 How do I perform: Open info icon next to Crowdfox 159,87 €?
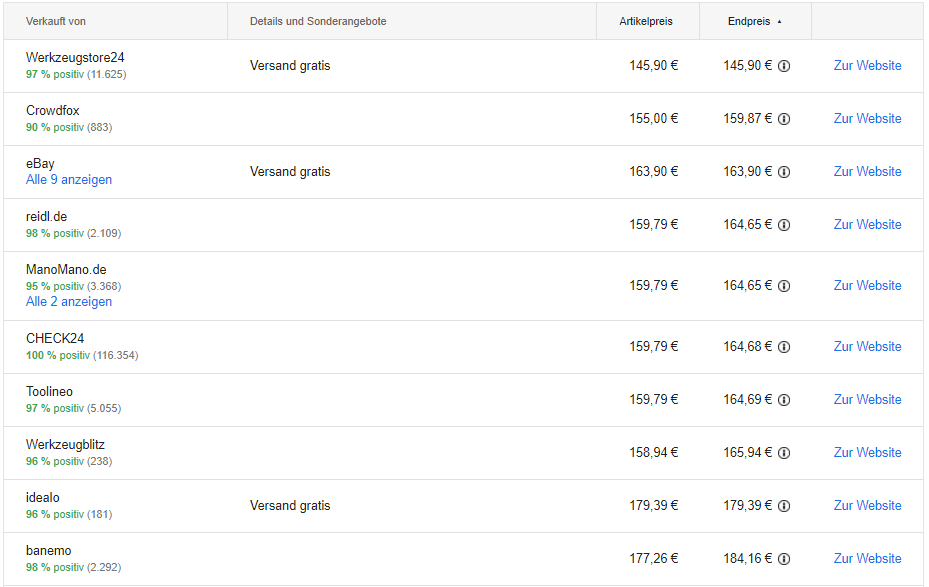(783, 119)
